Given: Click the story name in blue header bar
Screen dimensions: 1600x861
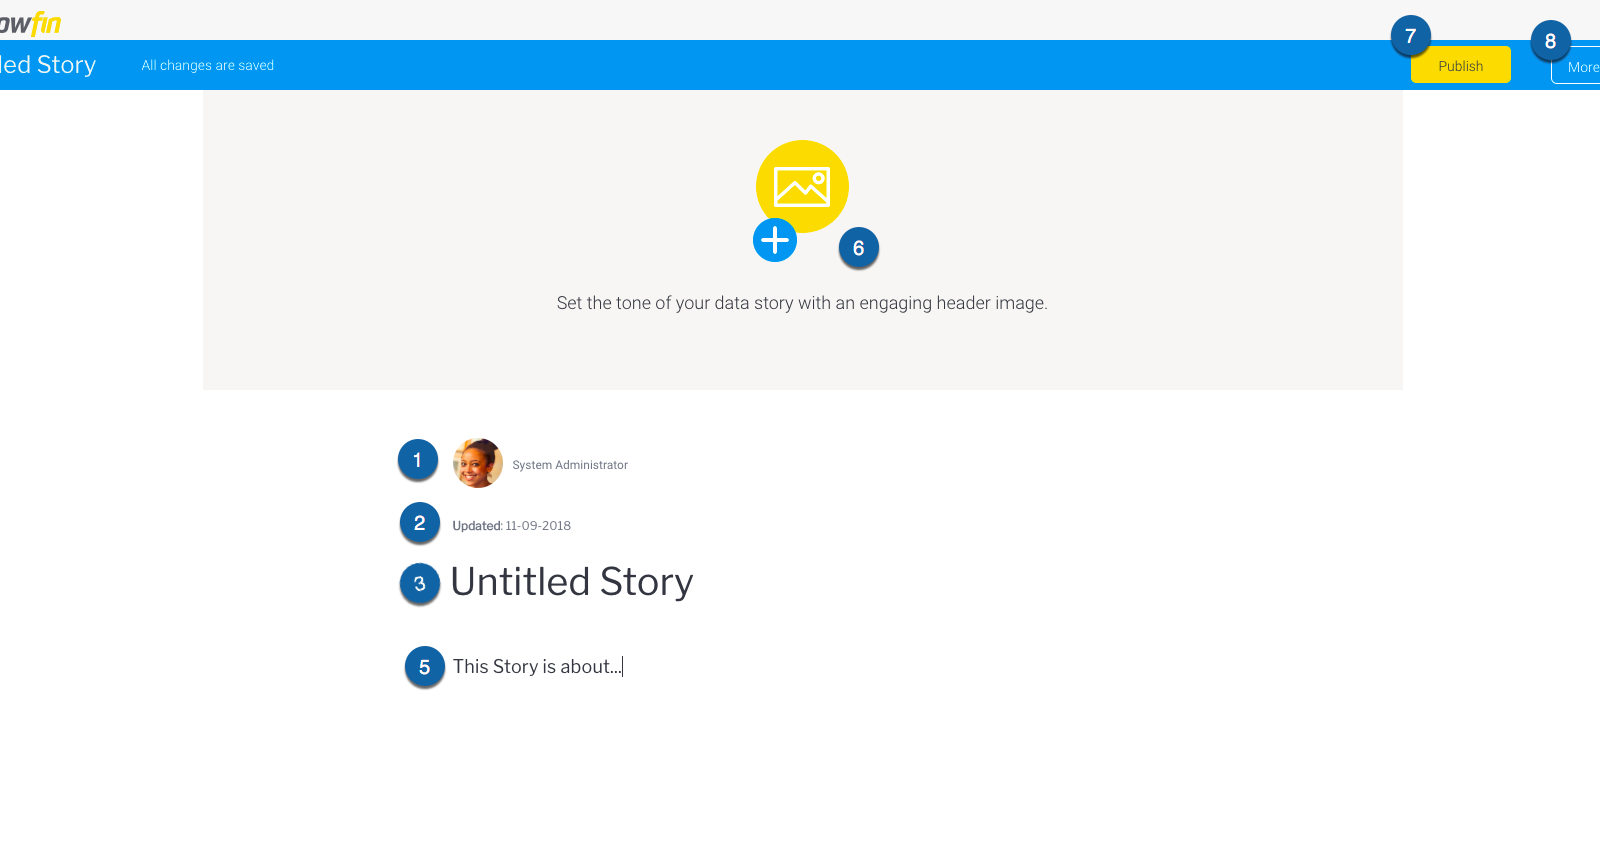Looking at the screenshot, I should [48, 65].
